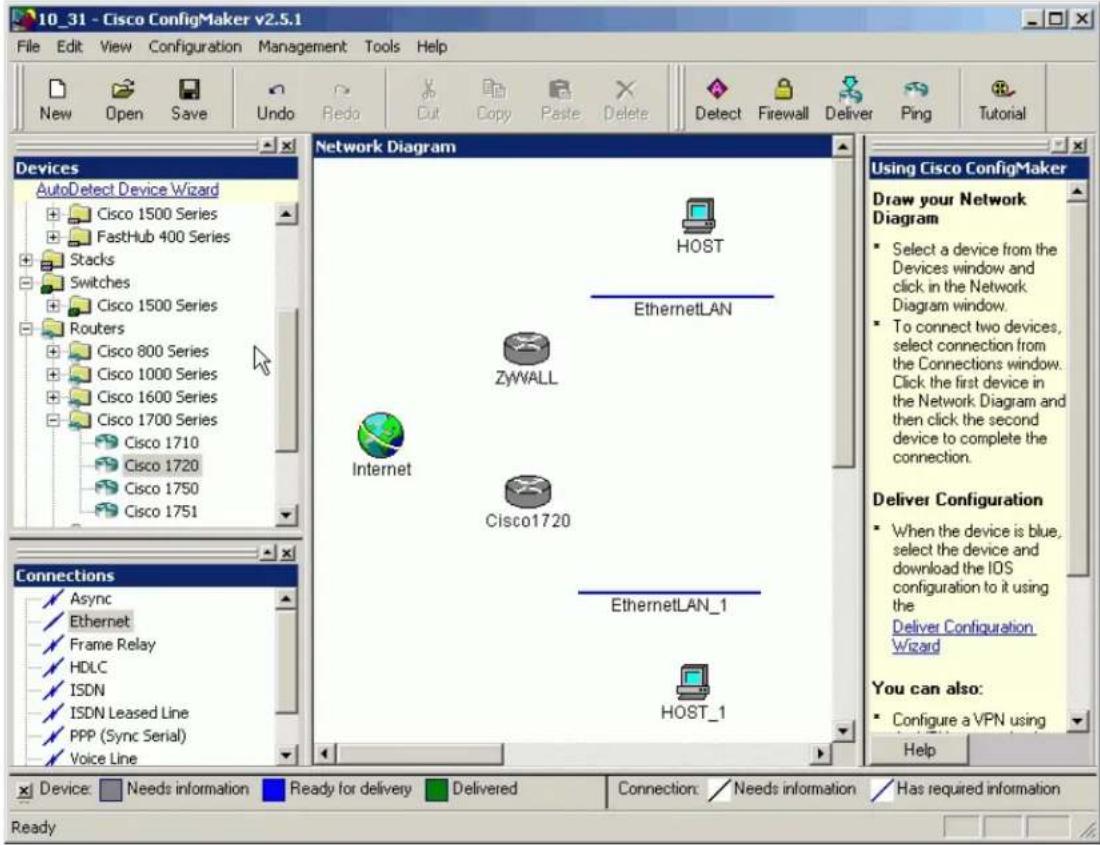The width and height of the screenshot is (1100, 845).
Task: Close the Using Cisco ConfigMaker panel
Action: tap(1079, 146)
